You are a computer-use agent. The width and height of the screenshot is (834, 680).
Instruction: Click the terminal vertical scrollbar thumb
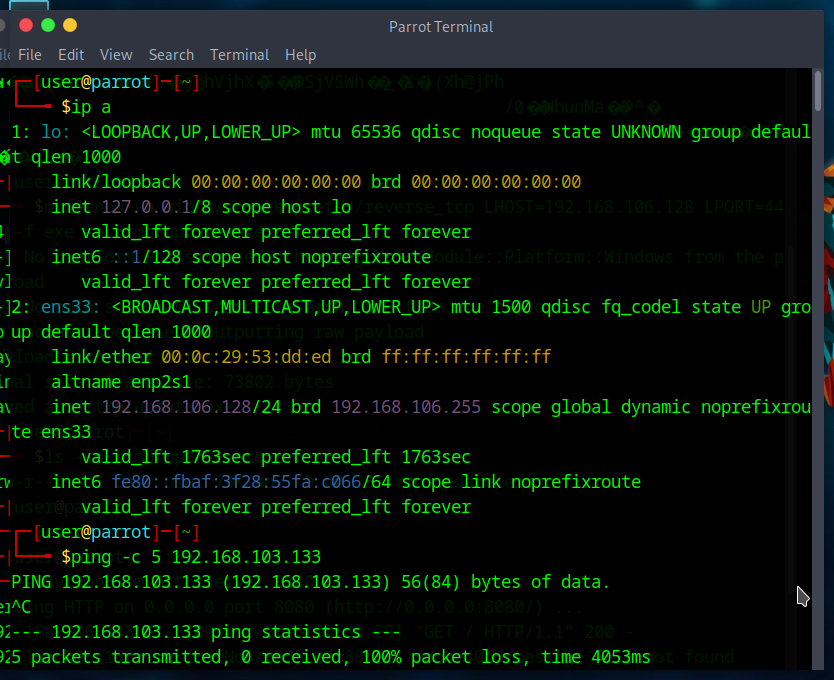click(818, 90)
